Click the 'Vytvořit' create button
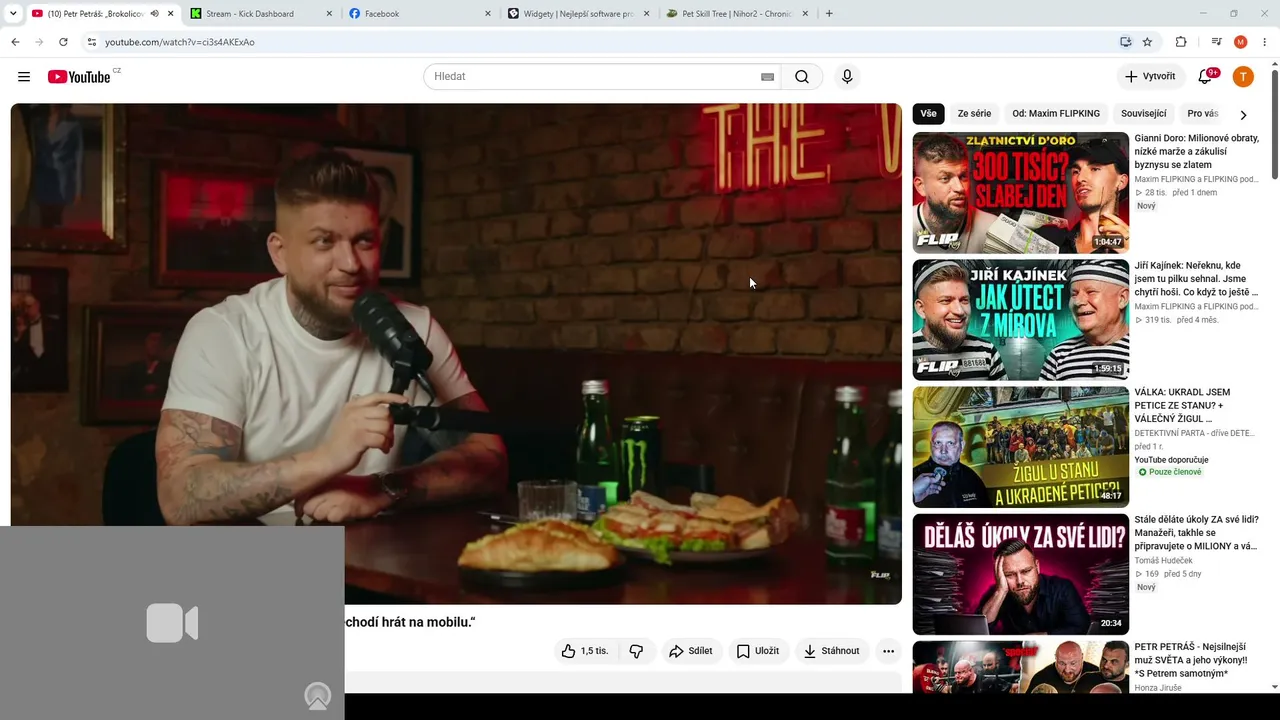This screenshot has height=720, width=1280. click(1151, 77)
